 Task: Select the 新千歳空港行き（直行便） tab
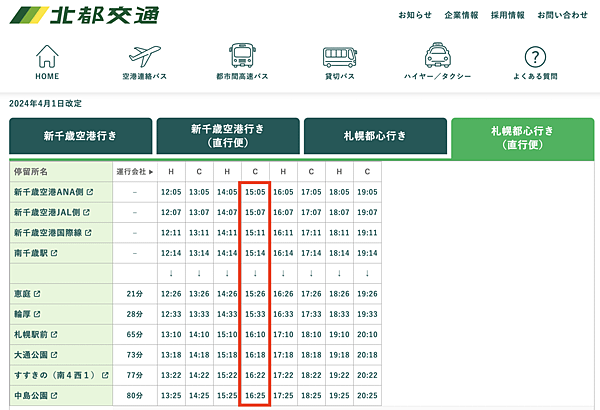[228, 136]
